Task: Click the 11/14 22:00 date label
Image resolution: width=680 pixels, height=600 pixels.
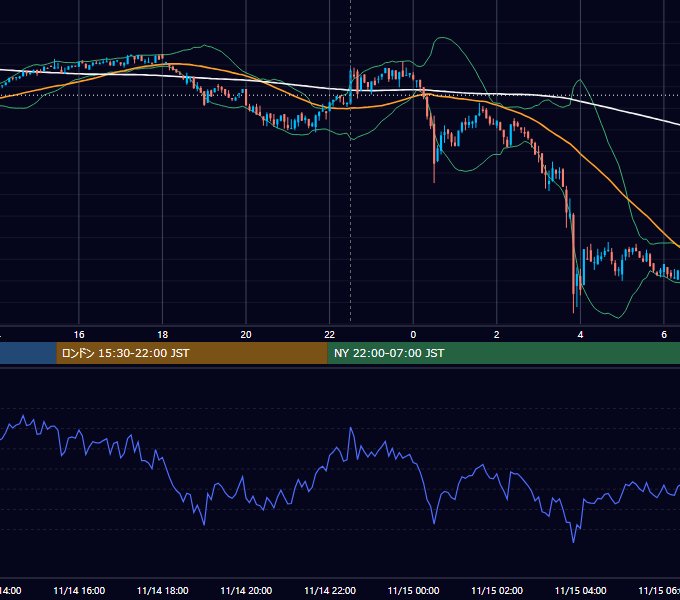Action: [x=330, y=590]
